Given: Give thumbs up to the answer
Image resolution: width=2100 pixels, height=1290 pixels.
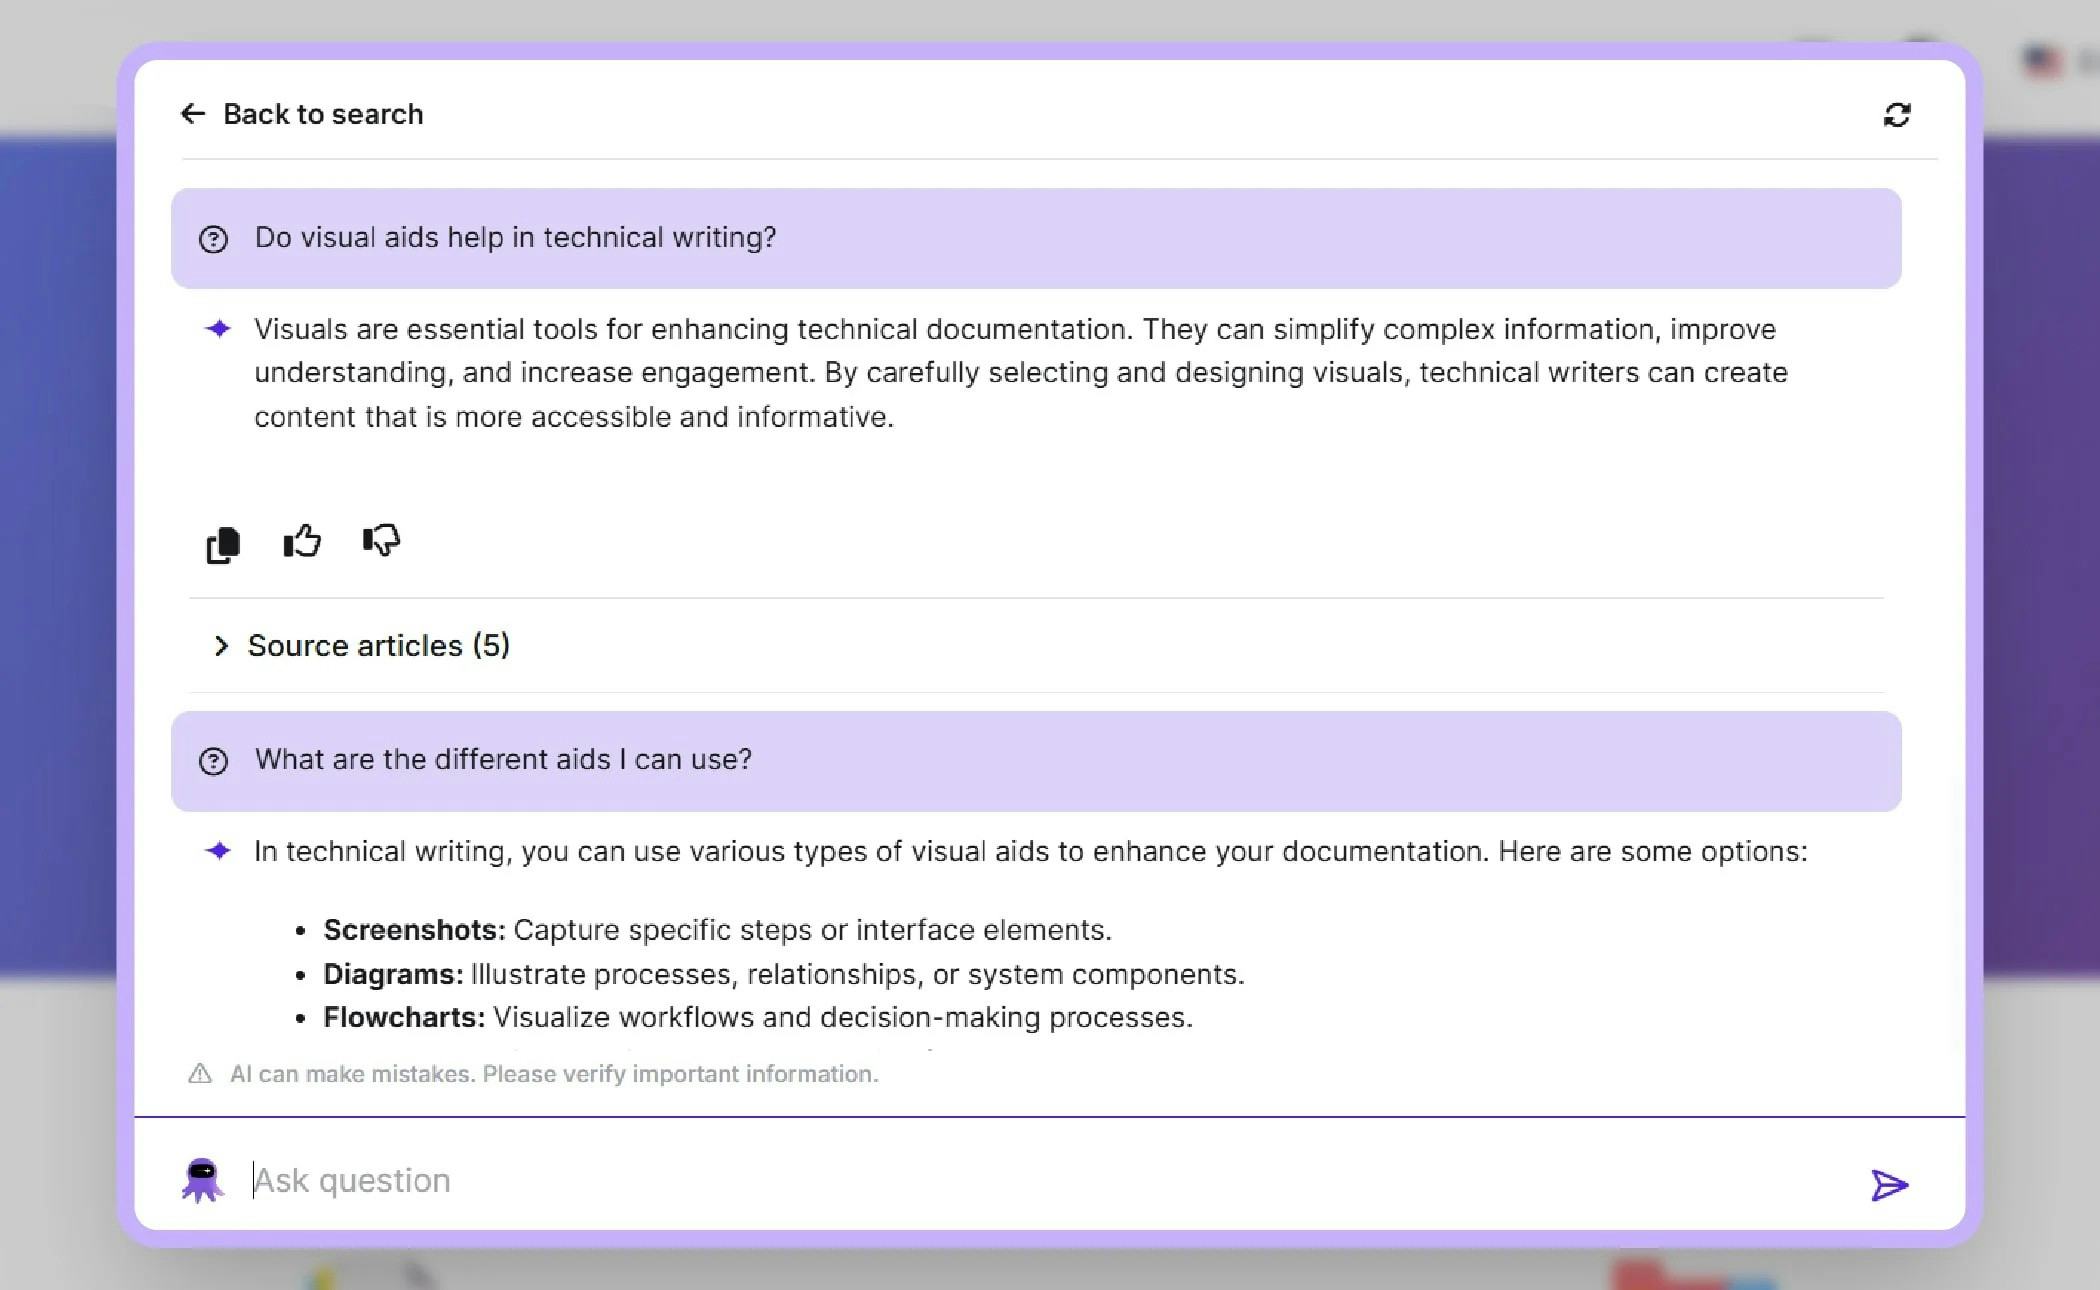Looking at the screenshot, I should point(302,541).
